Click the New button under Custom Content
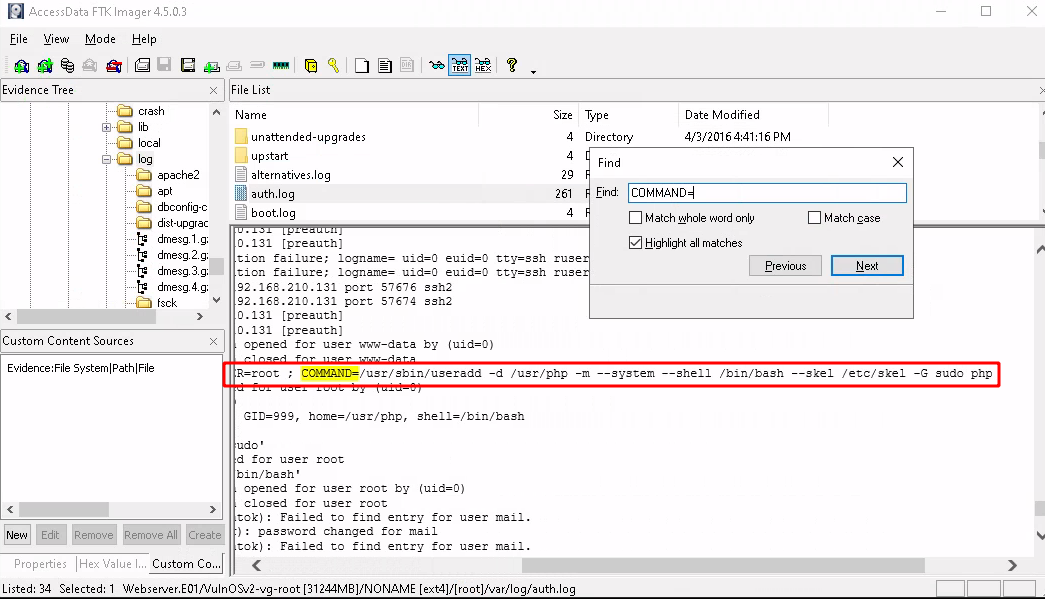The height and width of the screenshot is (599, 1045). tap(17, 535)
